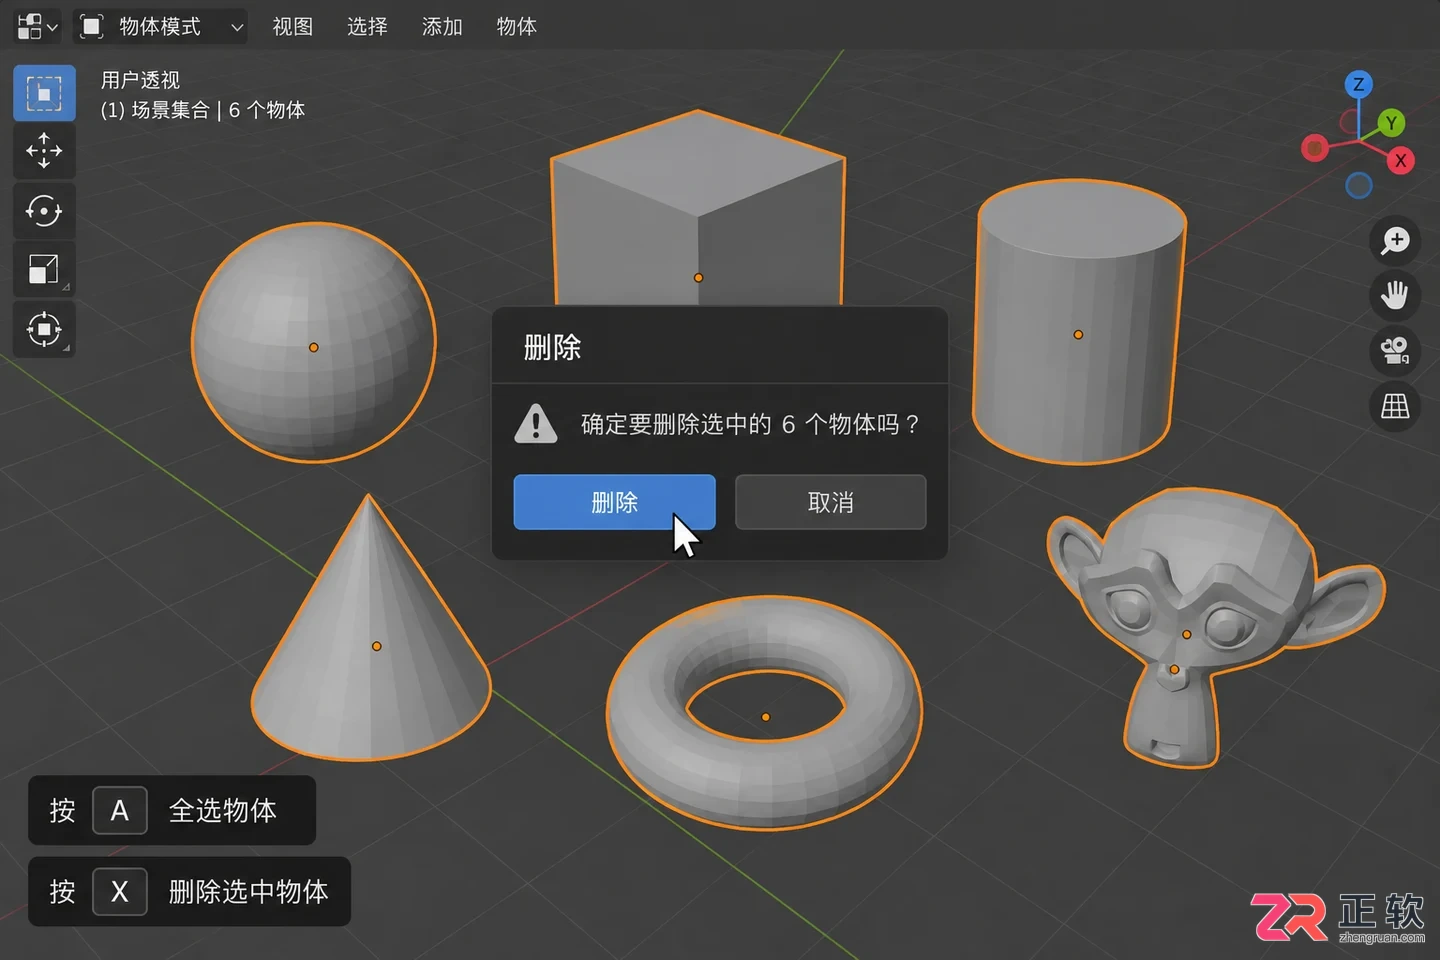Click the A key hint badge
This screenshot has width=1440, height=960.
pos(120,810)
